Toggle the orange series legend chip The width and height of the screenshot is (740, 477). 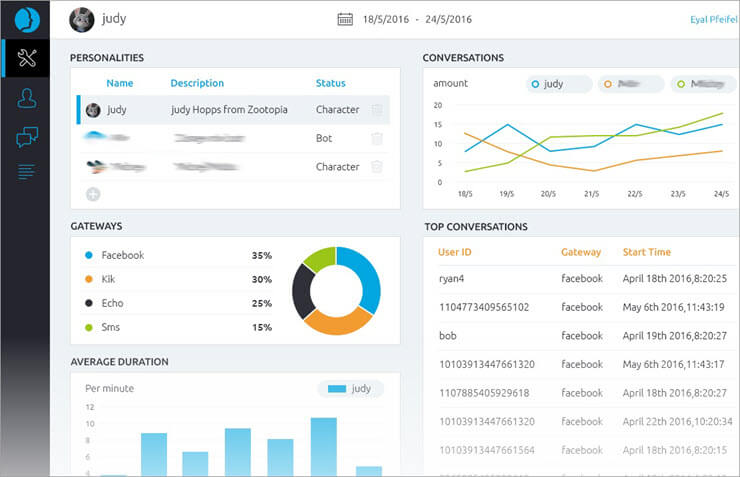coord(631,84)
